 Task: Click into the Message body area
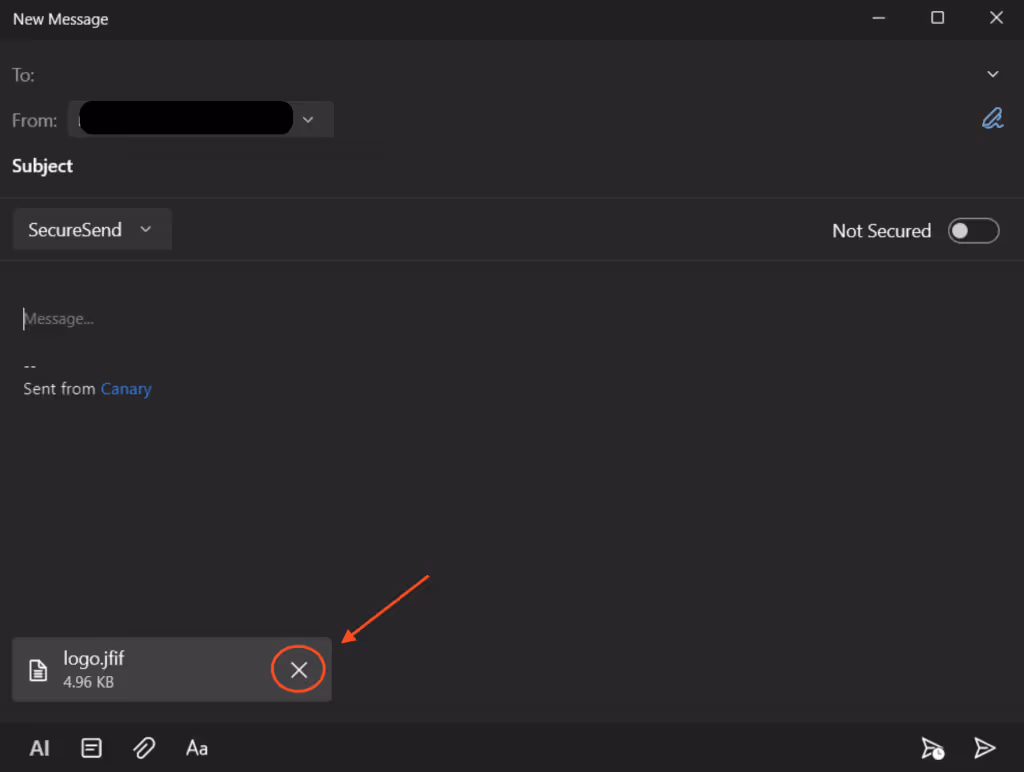[512, 319]
